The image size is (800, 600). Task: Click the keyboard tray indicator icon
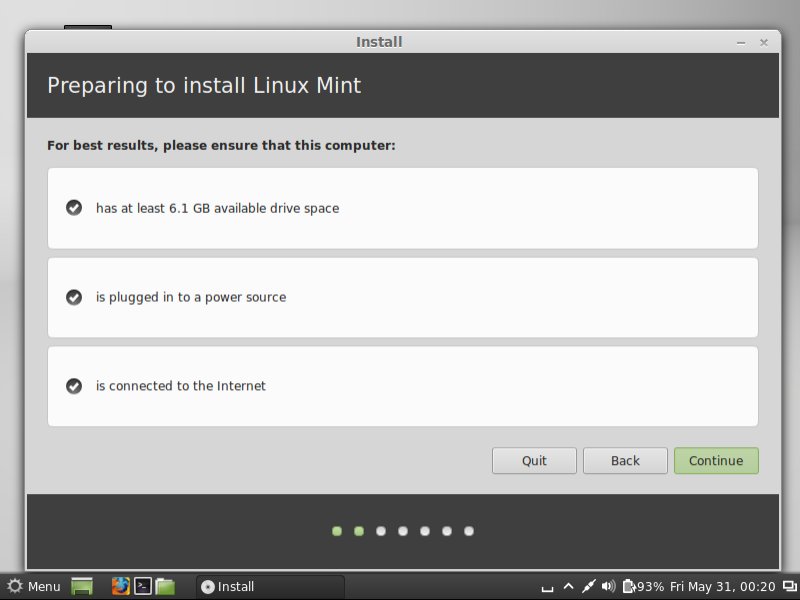[547, 588]
